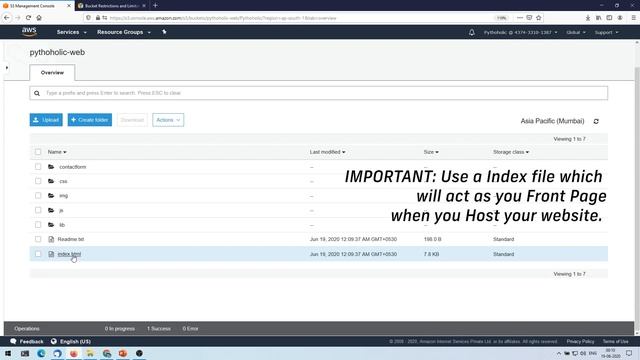Click the Feedback link
This screenshot has width=640, height=360.
tap(27, 341)
